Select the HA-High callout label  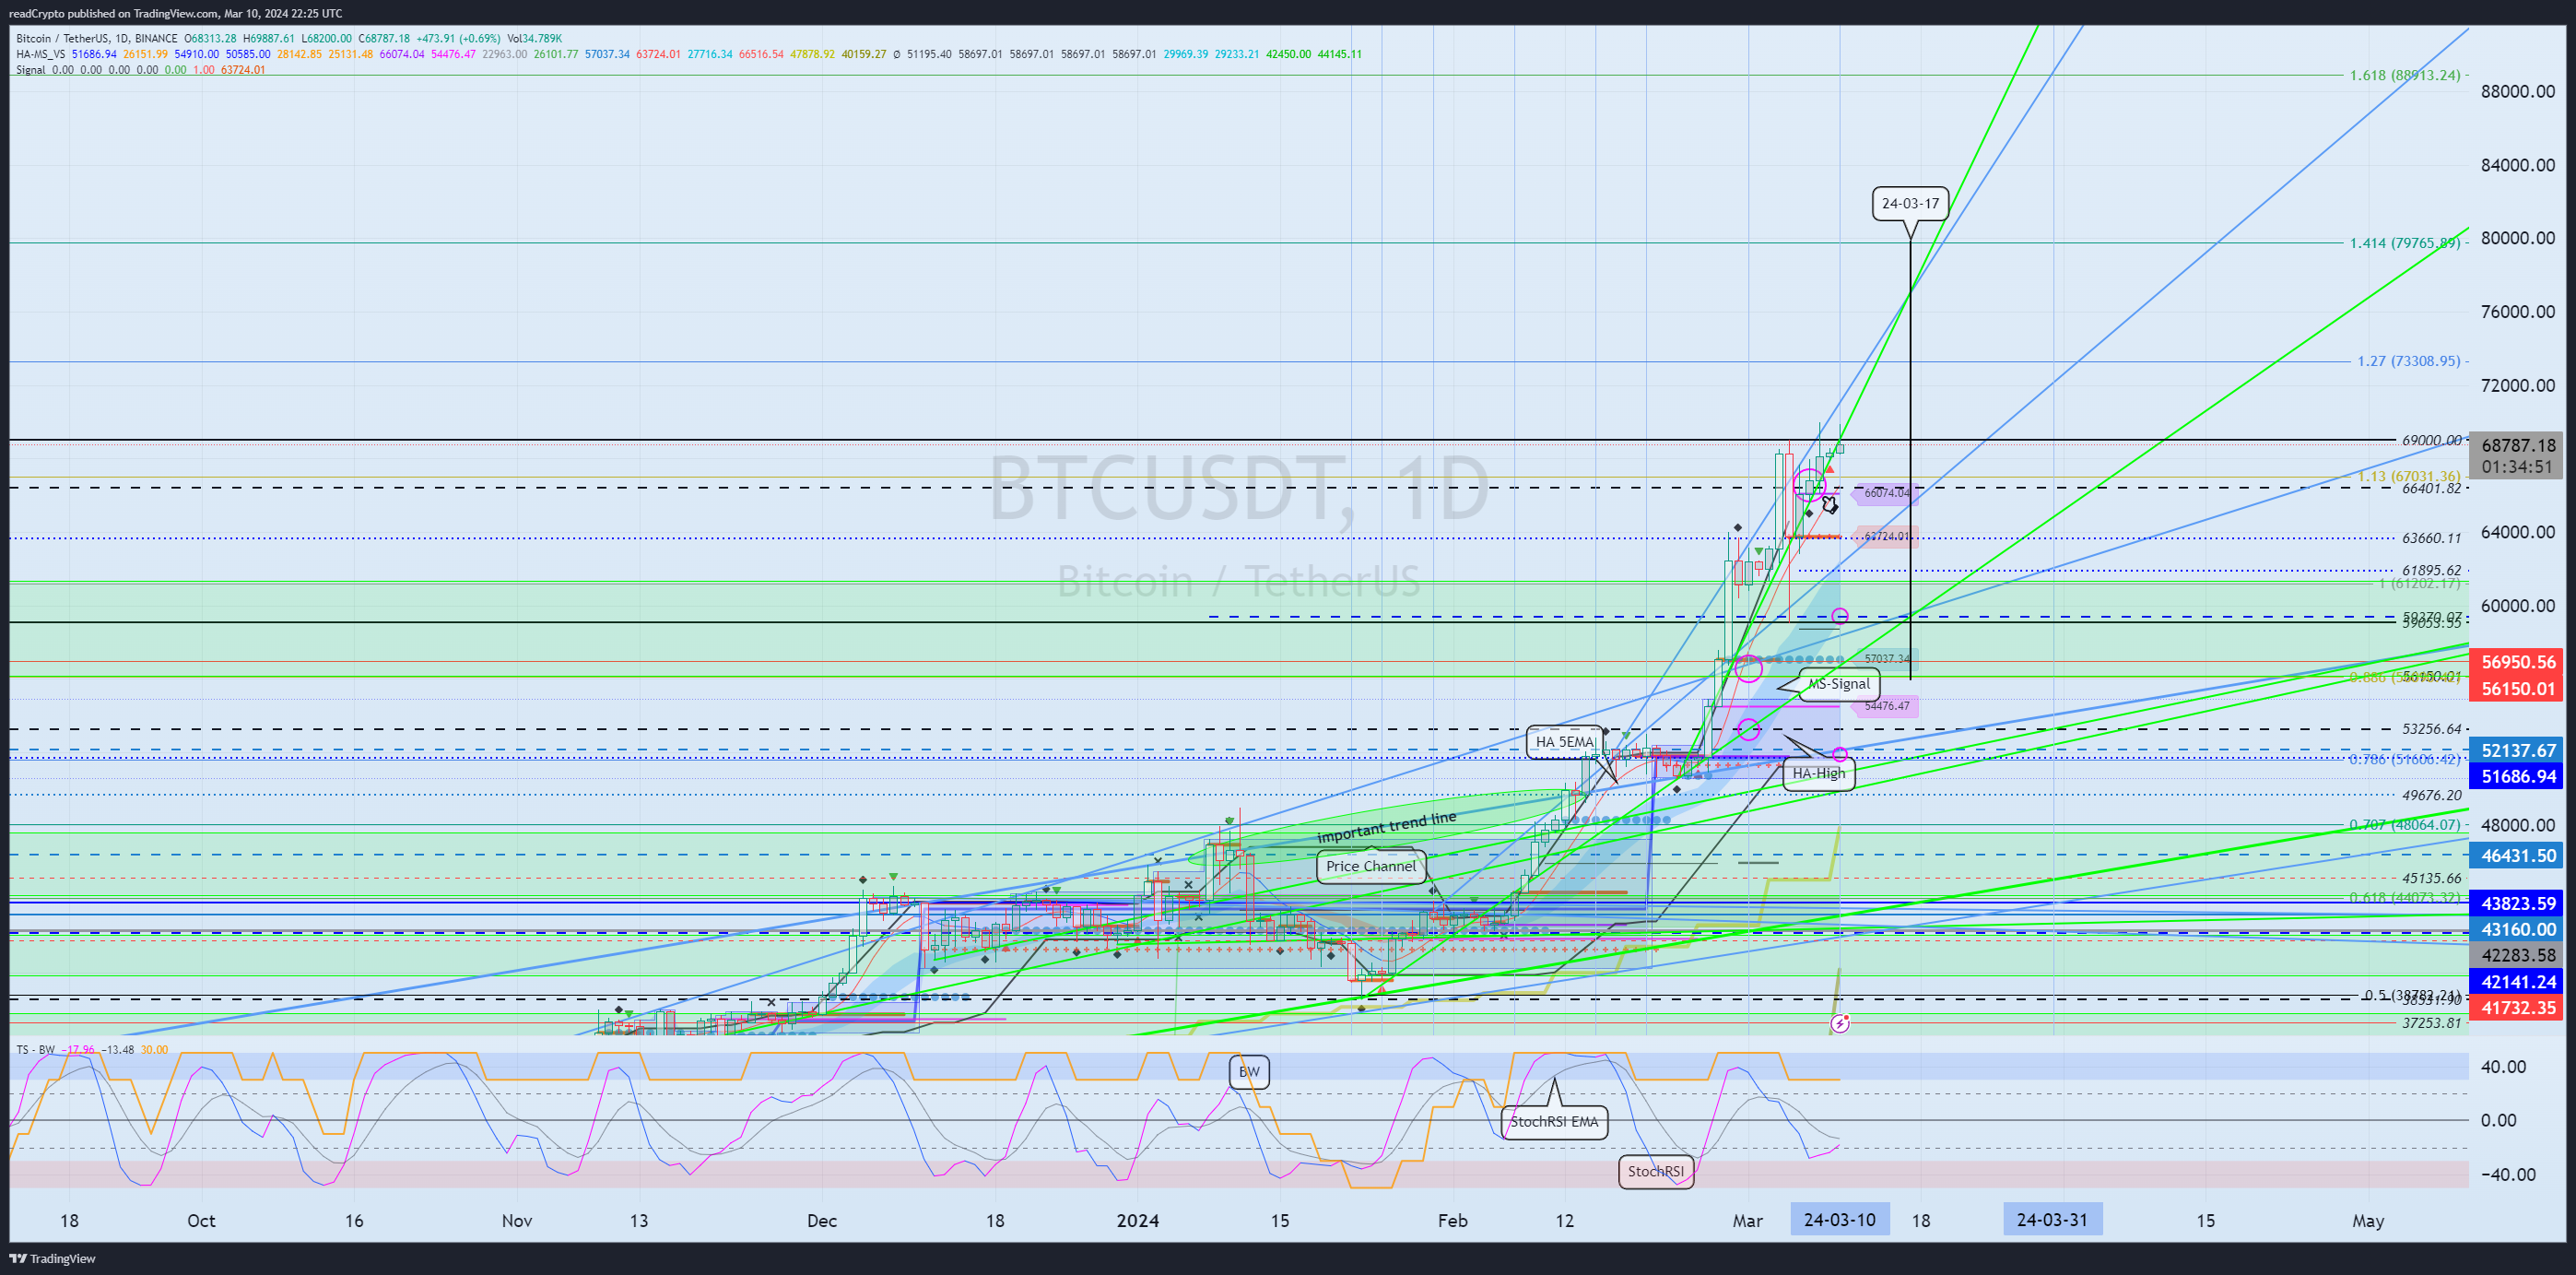point(1819,773)
